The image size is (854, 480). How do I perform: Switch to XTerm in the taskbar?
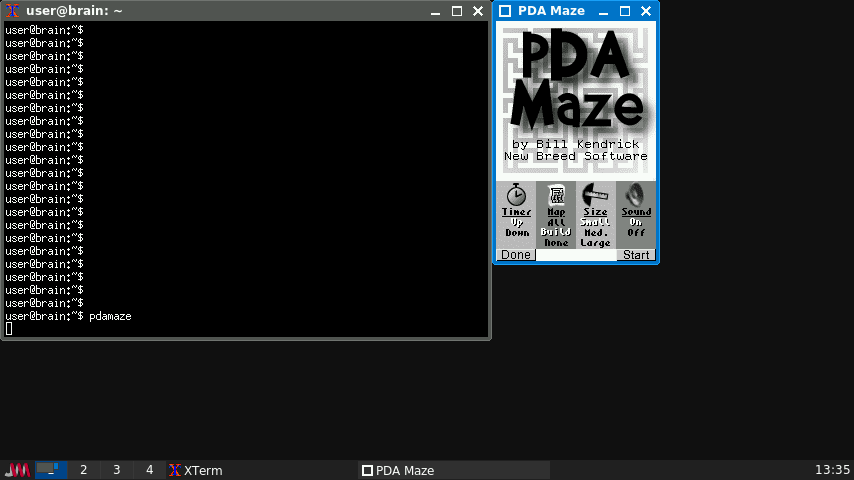click(x=196, y=470)
